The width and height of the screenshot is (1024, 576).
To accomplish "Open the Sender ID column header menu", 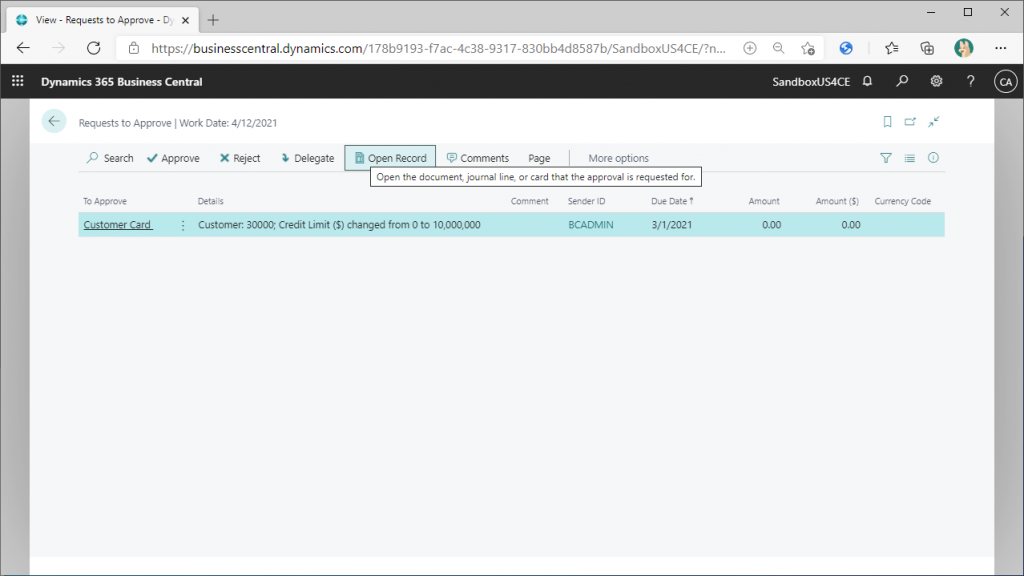I will [586, 201].
